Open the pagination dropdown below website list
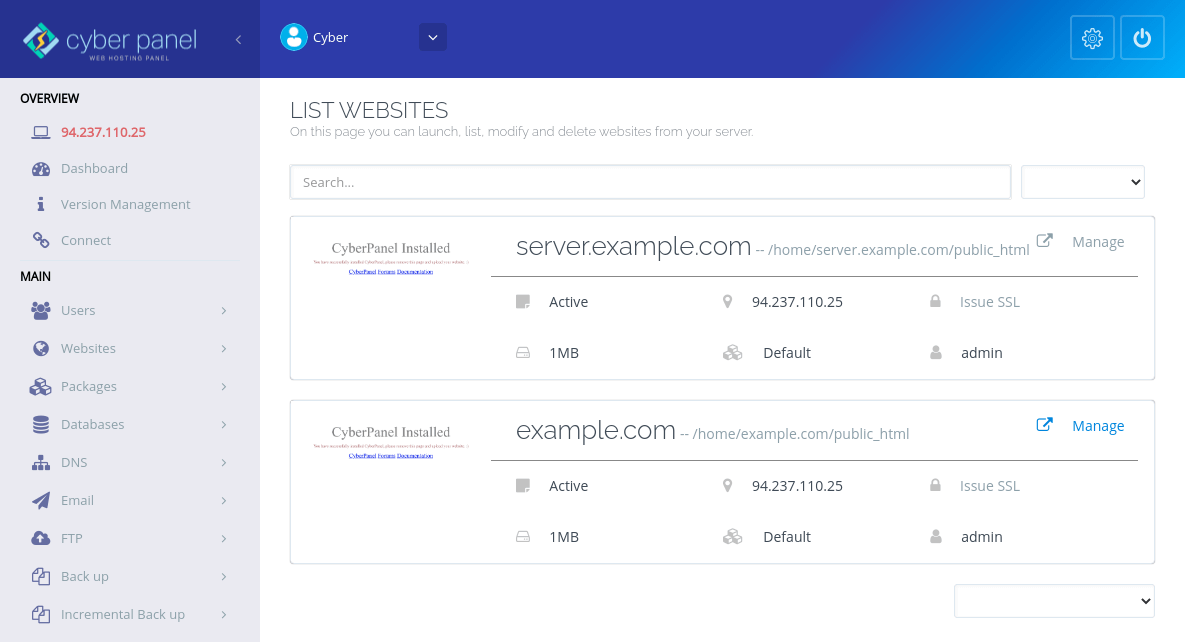1185x642 pixels. pyautogui.click(x=1054, y=601)
